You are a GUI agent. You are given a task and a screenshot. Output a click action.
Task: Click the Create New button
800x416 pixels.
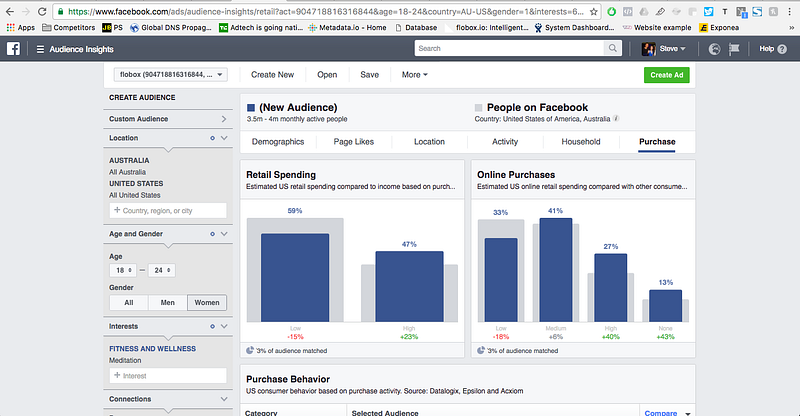(272, 75)
